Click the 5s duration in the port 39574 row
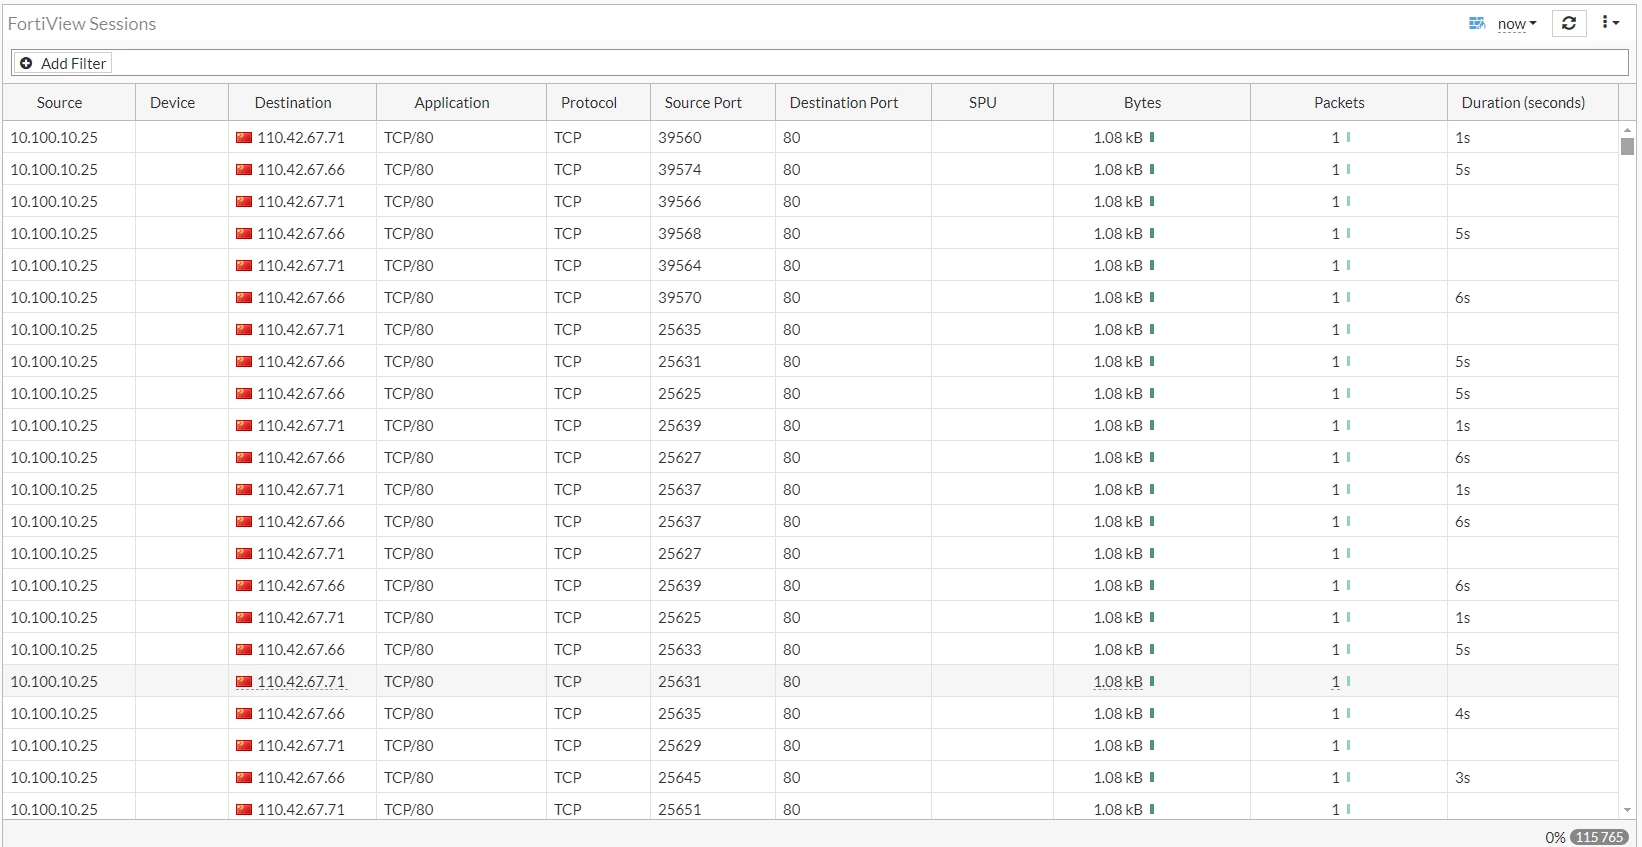 (1463, 170)
